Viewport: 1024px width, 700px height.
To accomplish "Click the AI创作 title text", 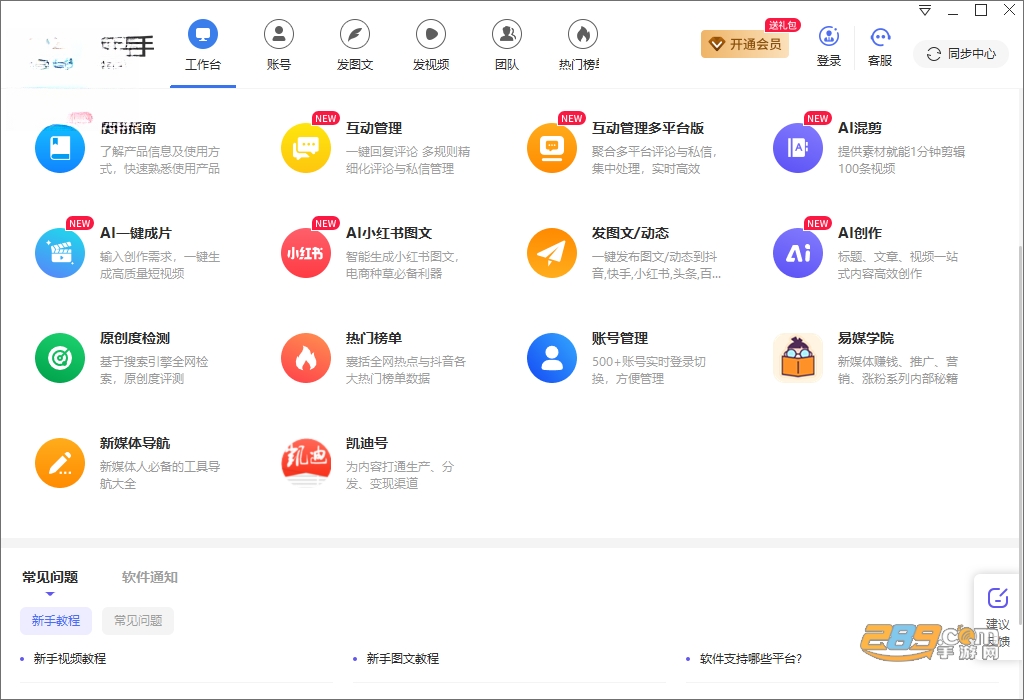I will (x=860, y=233).
